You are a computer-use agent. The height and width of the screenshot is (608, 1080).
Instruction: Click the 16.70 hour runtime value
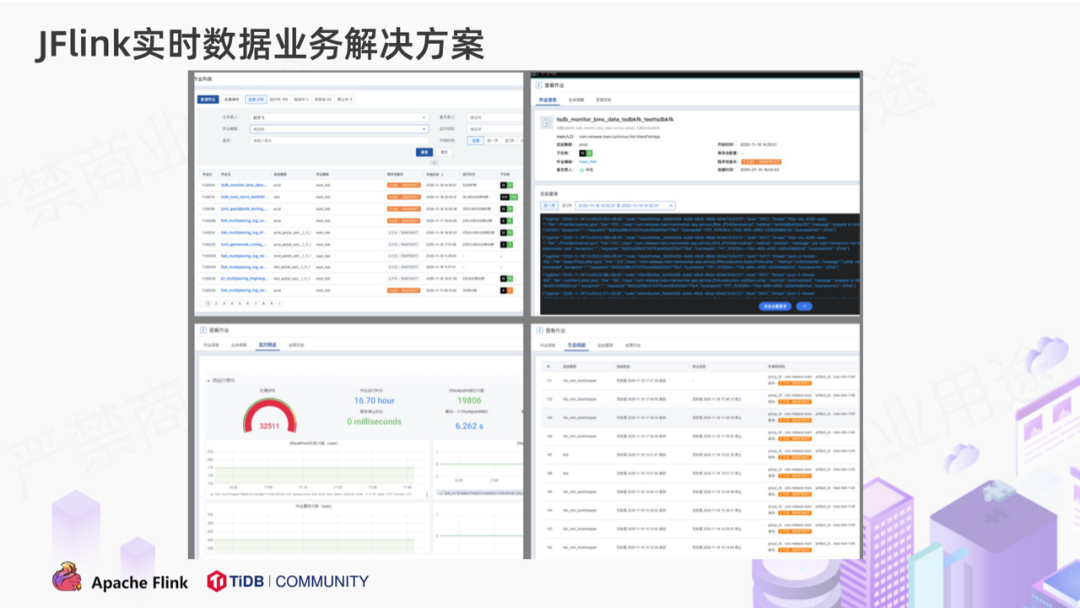pos(374,401)
